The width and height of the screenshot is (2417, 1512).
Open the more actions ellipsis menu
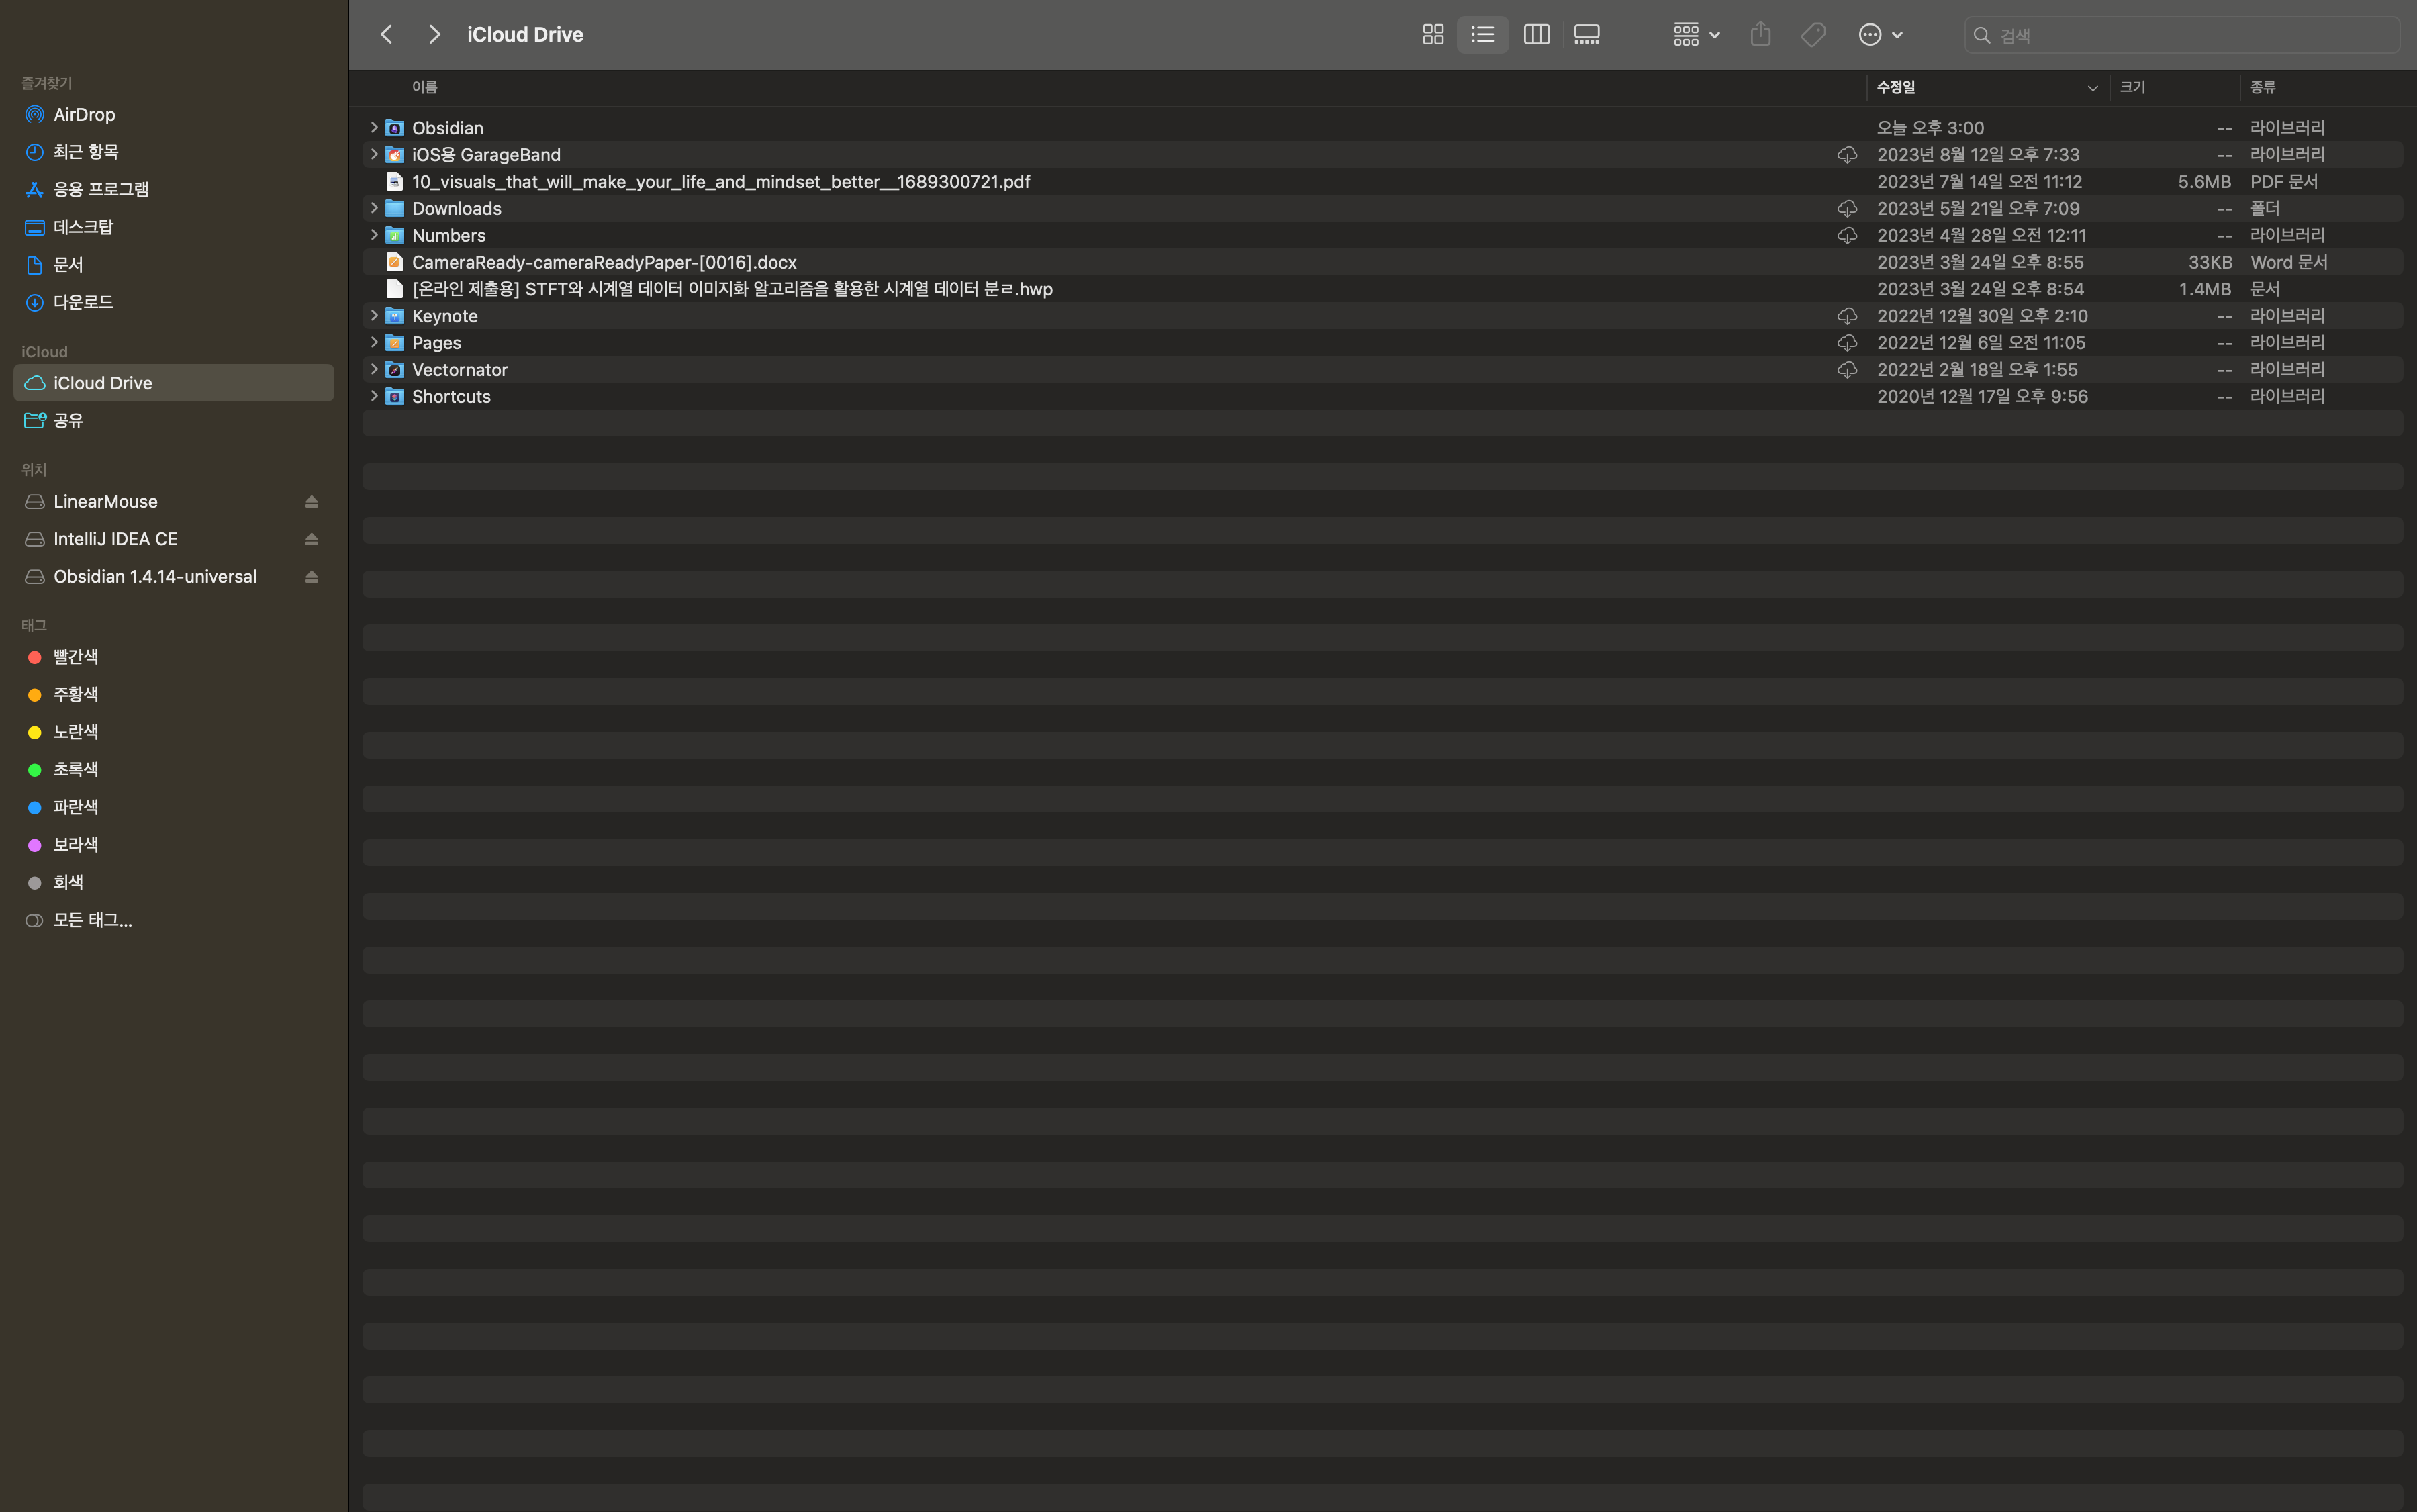coord(1879,35)
